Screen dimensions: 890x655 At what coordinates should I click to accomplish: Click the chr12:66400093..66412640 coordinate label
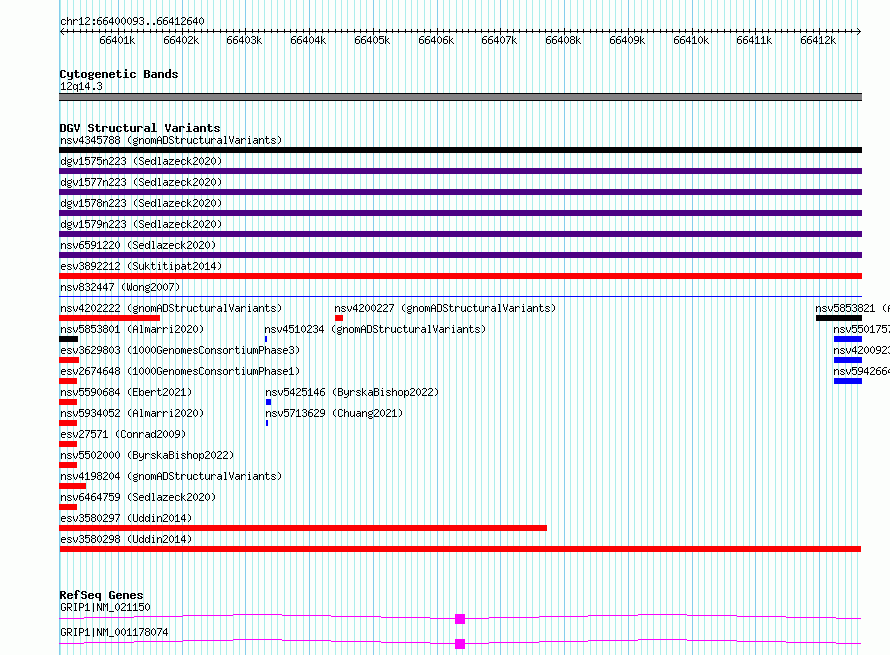tap(132, 21)
